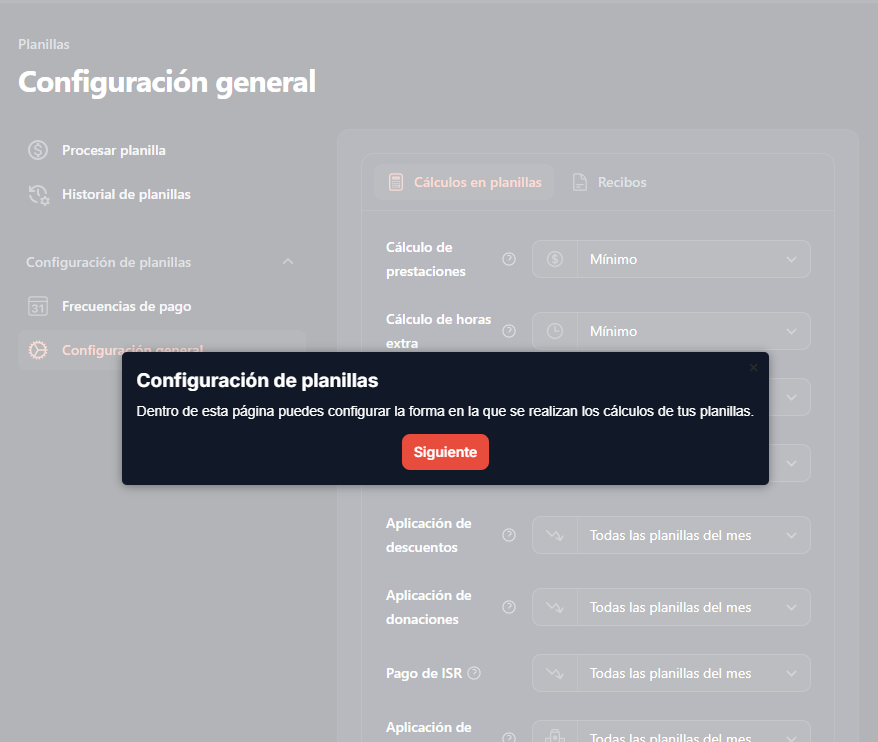878x742 pixels.
Task: Close the Configuración de planillas tour popup
Action: pos(754,367)
